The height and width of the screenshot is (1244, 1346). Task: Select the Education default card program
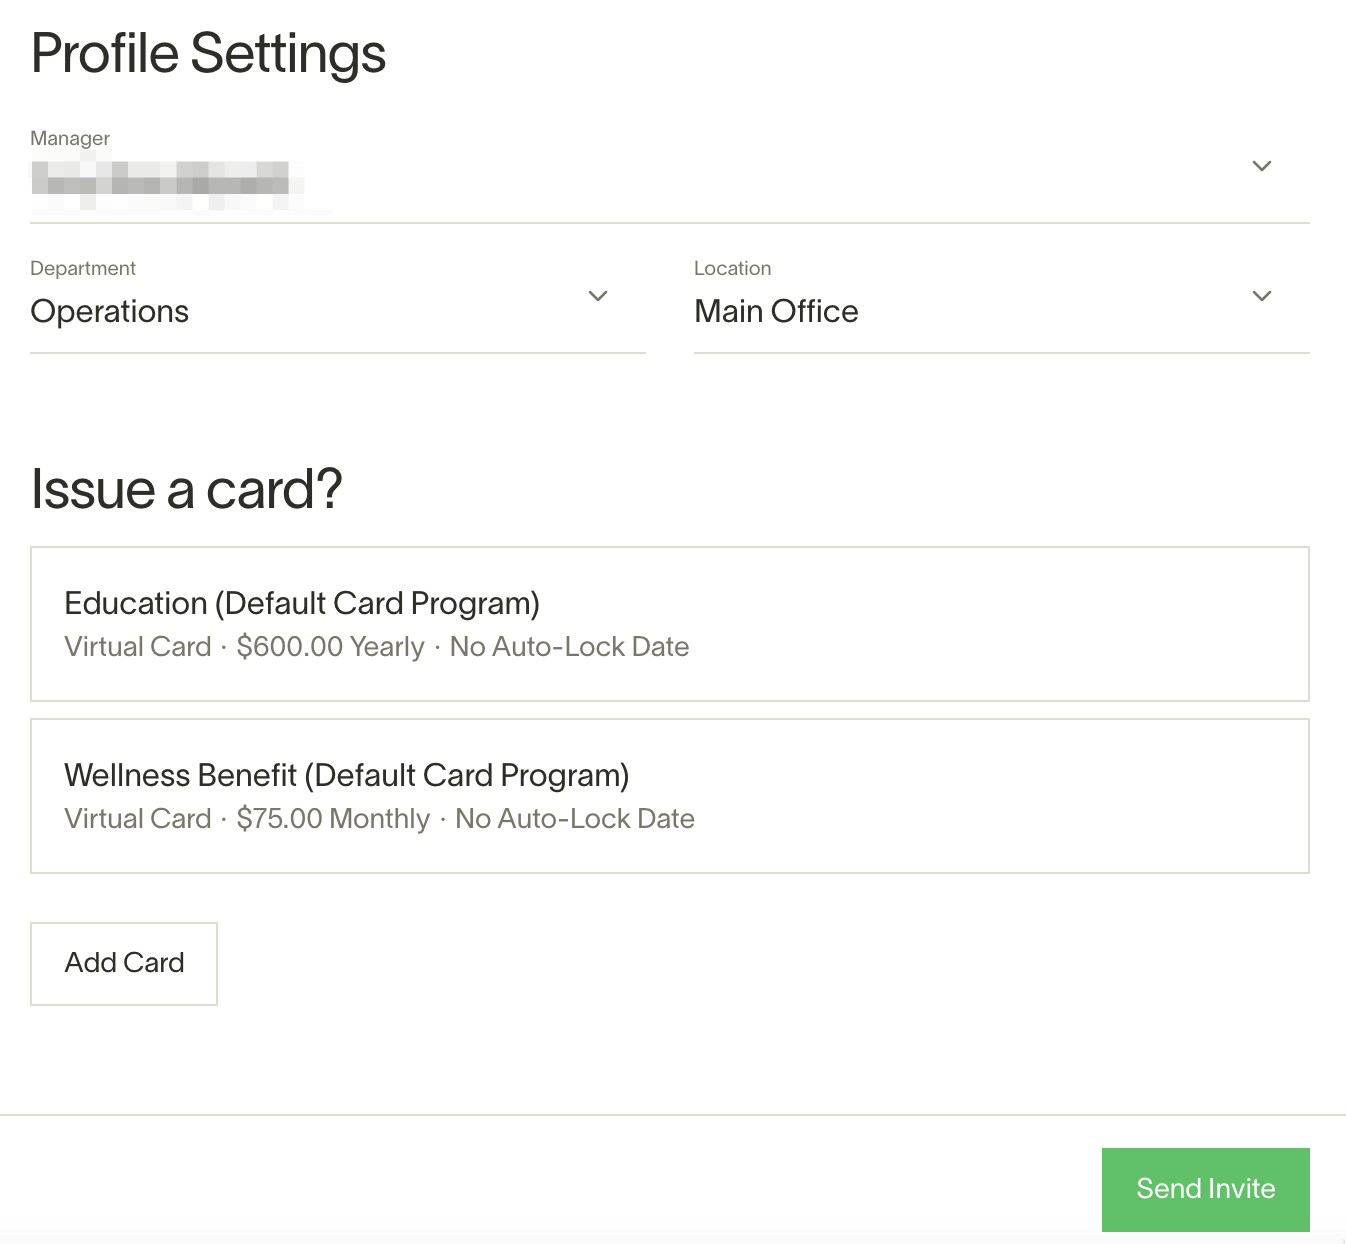tap(669, 624)
